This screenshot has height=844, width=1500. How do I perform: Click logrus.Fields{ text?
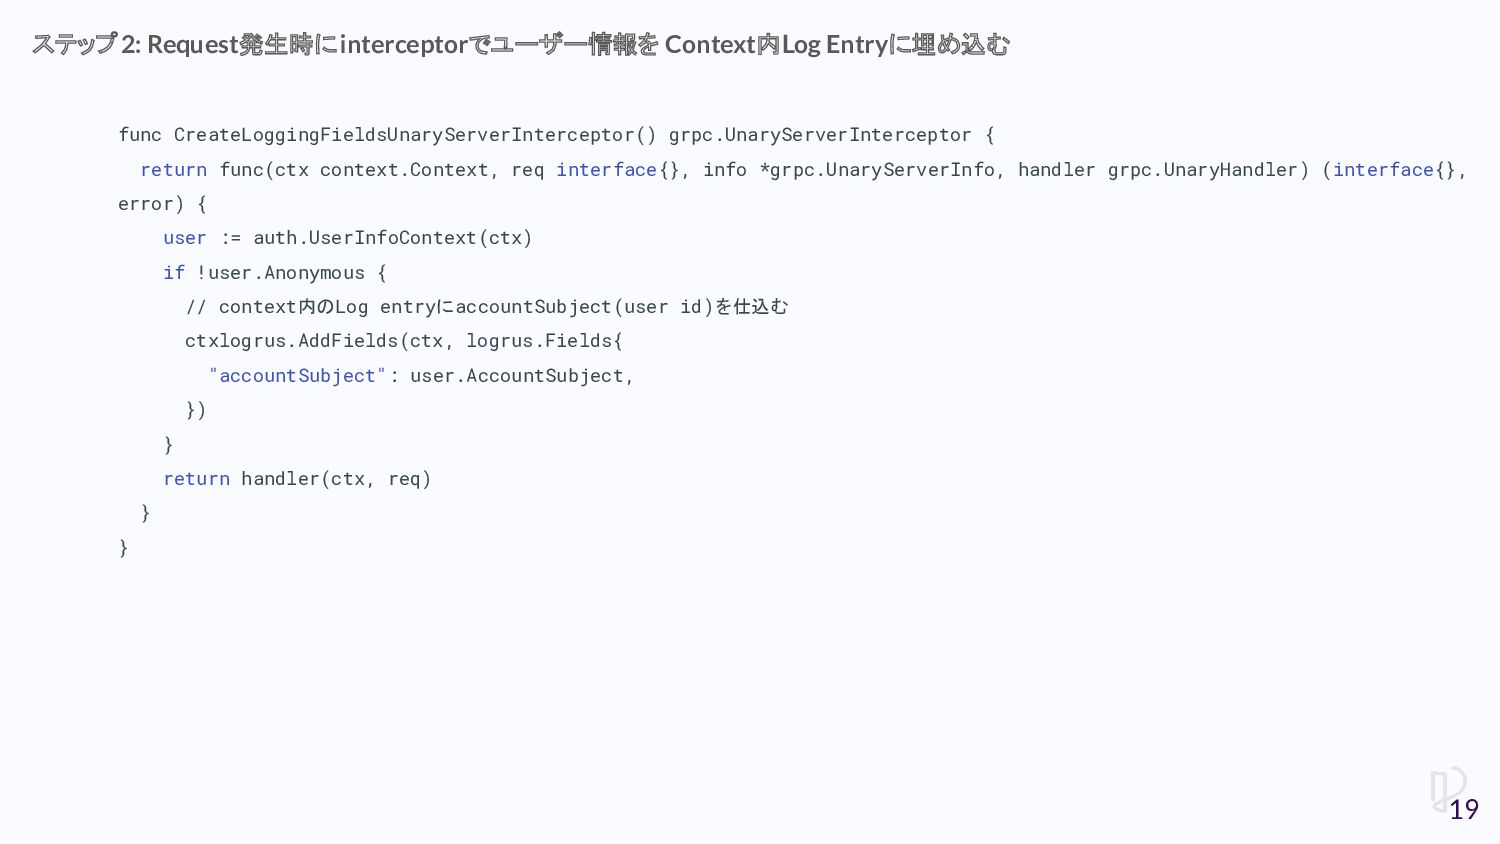click(544, 341)
